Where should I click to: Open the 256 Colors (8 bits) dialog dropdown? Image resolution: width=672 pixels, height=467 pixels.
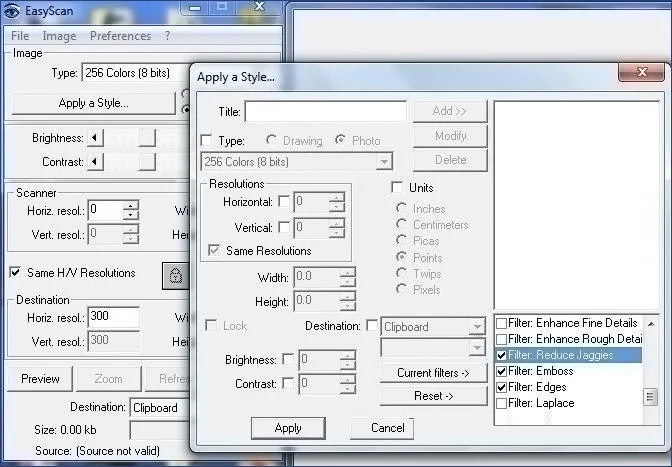(384, 162)
